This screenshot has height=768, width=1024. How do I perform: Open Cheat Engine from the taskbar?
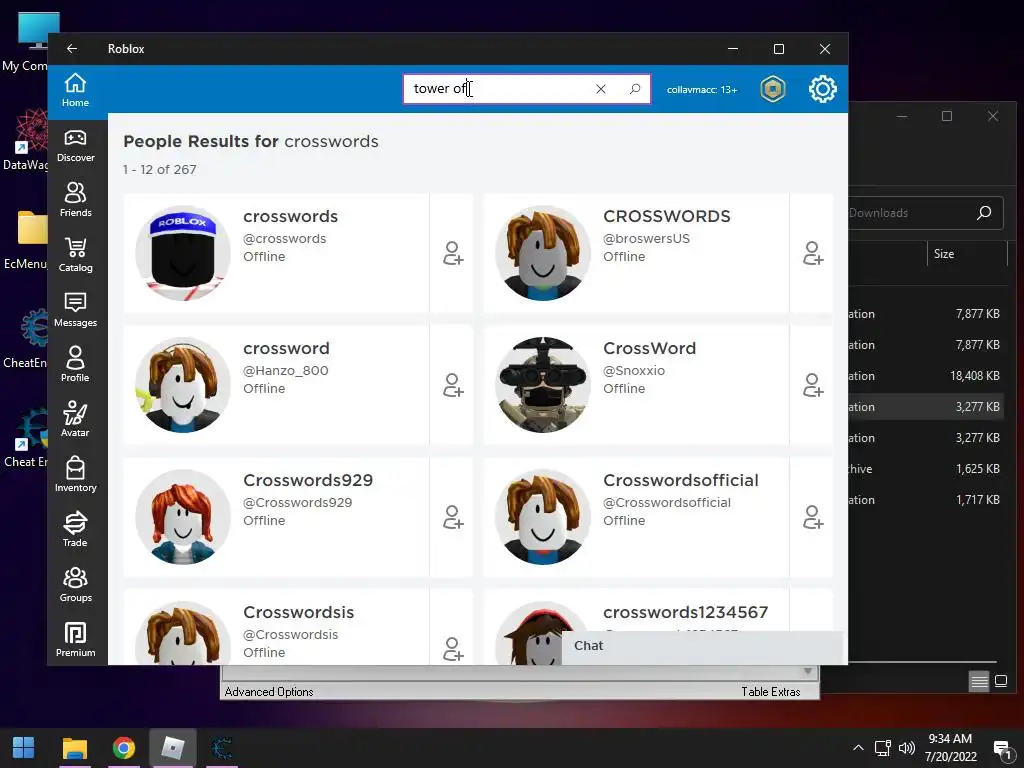coord(222,748)
